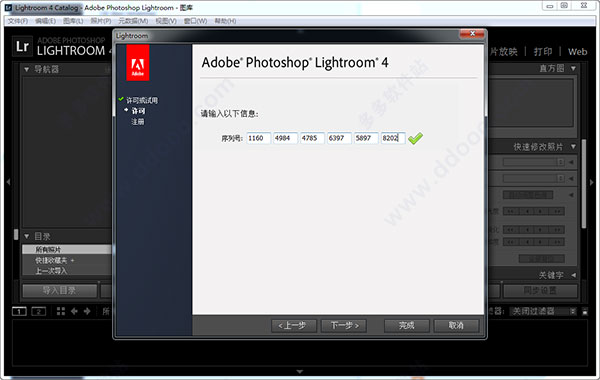Click the green serial number validation checkmark

[415, 138]
